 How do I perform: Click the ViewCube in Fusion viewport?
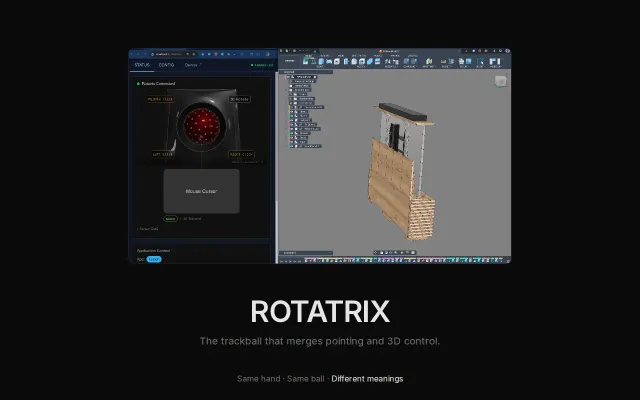[x=500, y=81]
